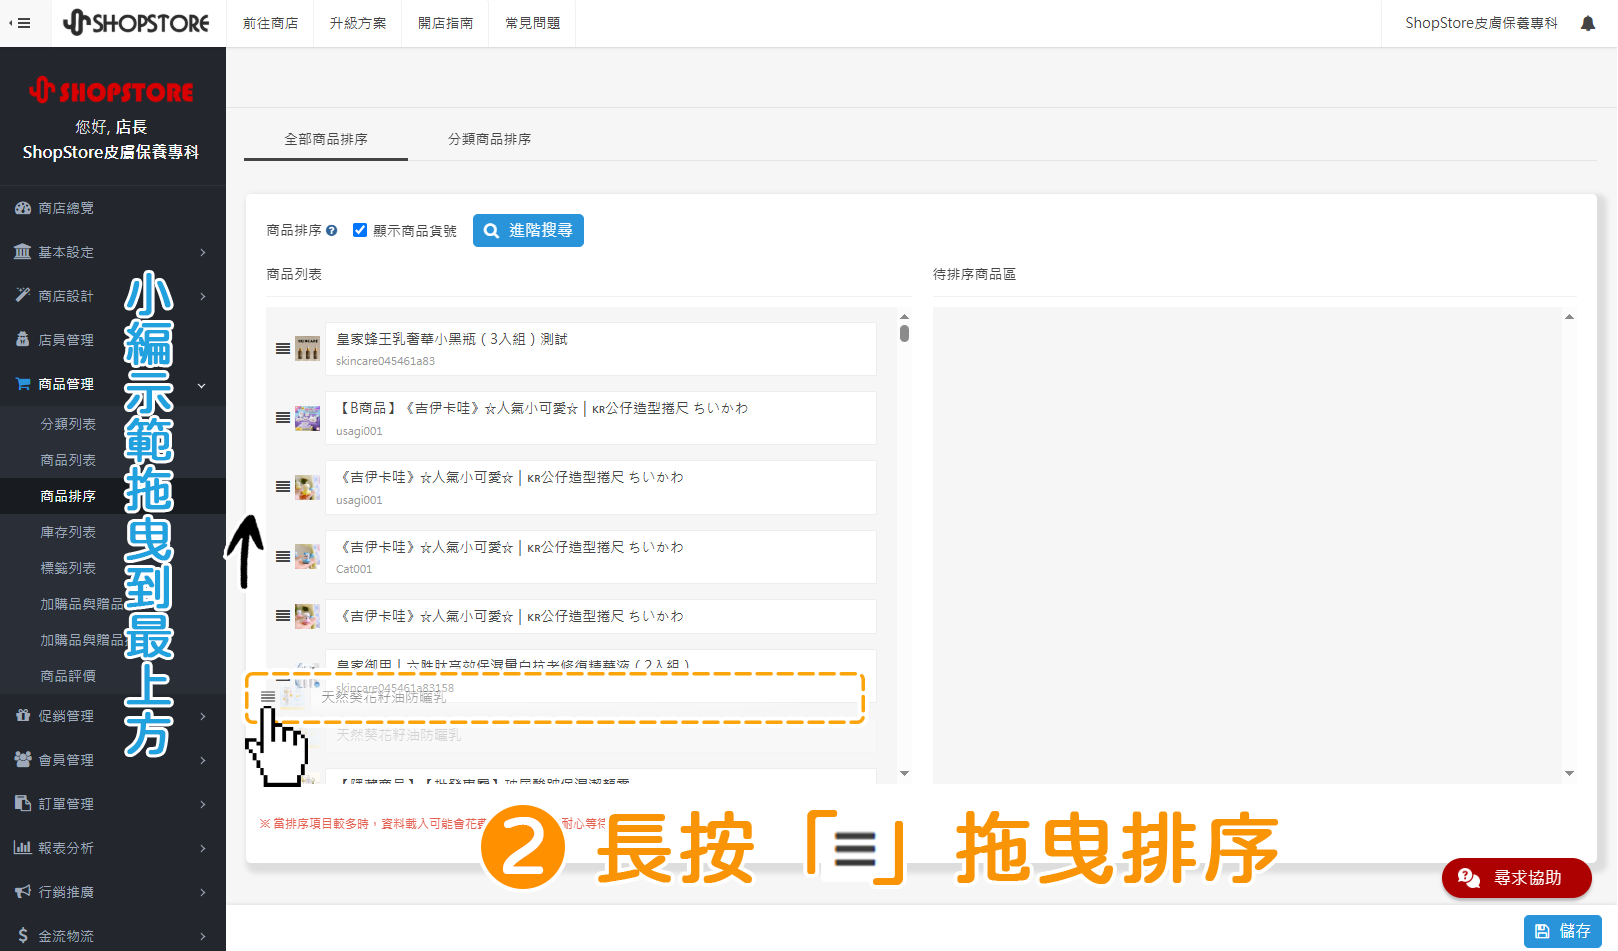This screenshot has width=1618, height=951.
Task: Expand 會員管理 menu chevron
Action: click(x=203, y=760)
